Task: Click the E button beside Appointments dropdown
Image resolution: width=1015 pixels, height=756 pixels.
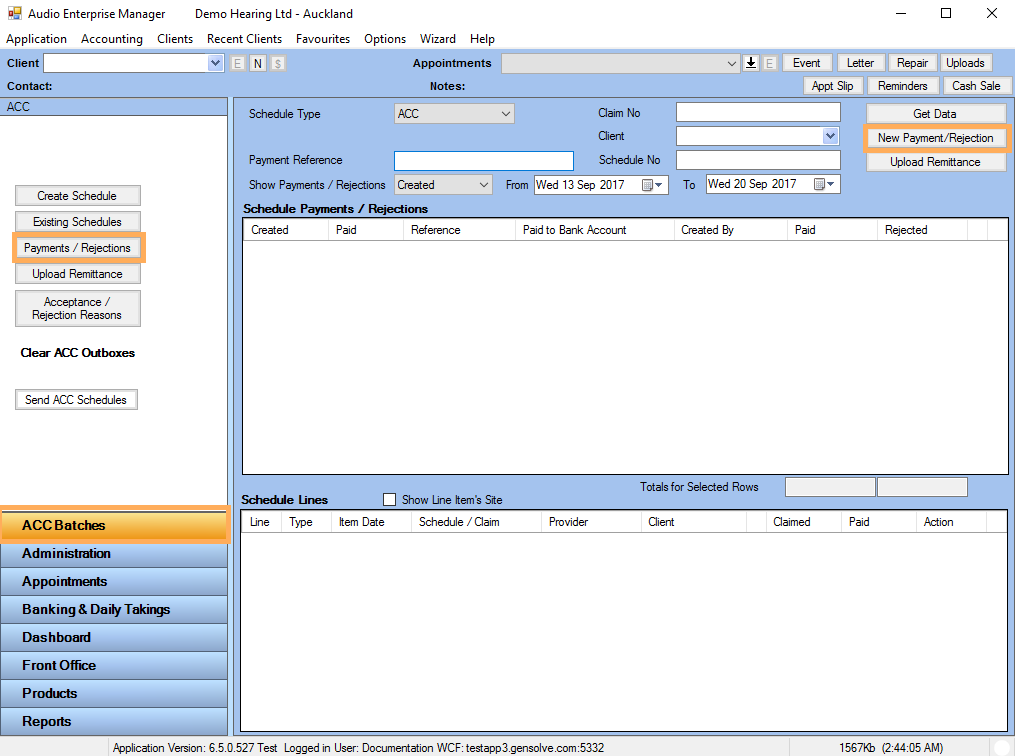Action: [x=770, y=63]
